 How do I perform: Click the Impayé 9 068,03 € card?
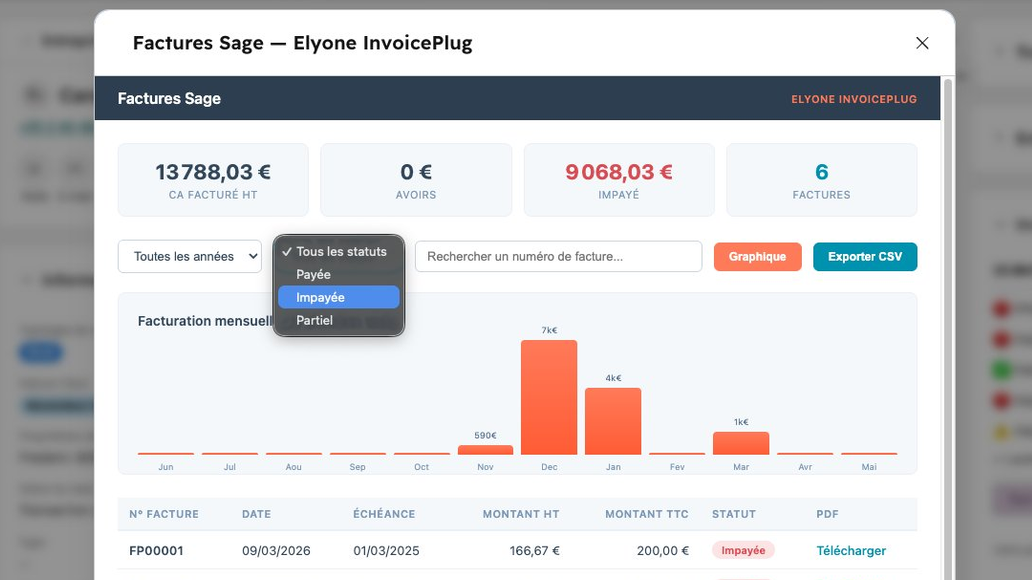click(619, 180)
